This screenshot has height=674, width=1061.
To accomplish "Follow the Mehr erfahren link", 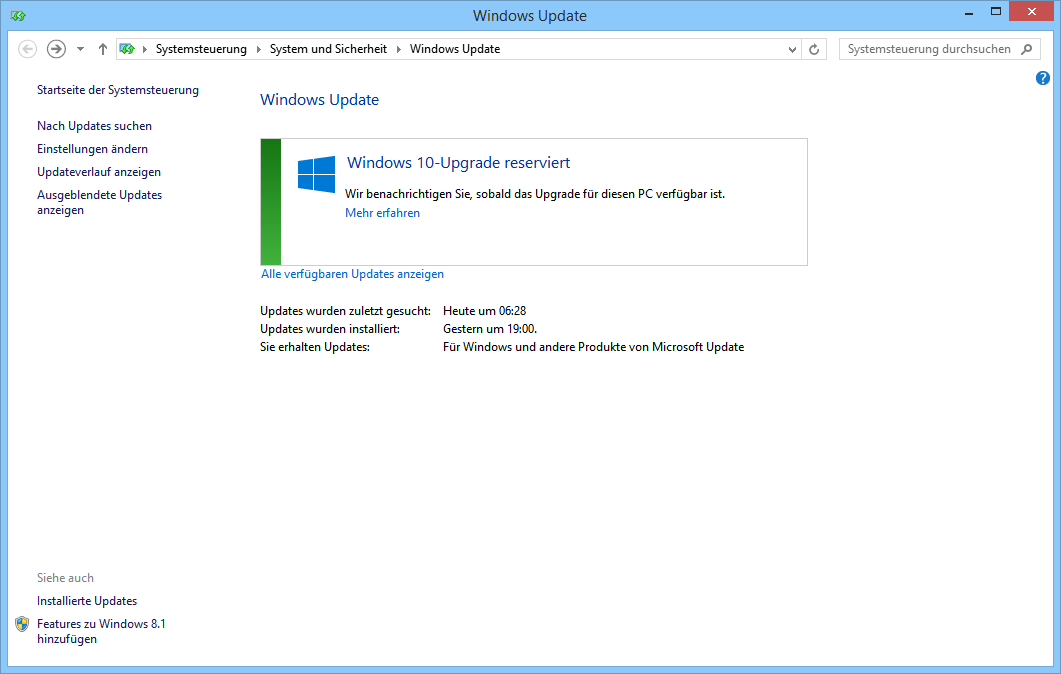I will point(382,213).
